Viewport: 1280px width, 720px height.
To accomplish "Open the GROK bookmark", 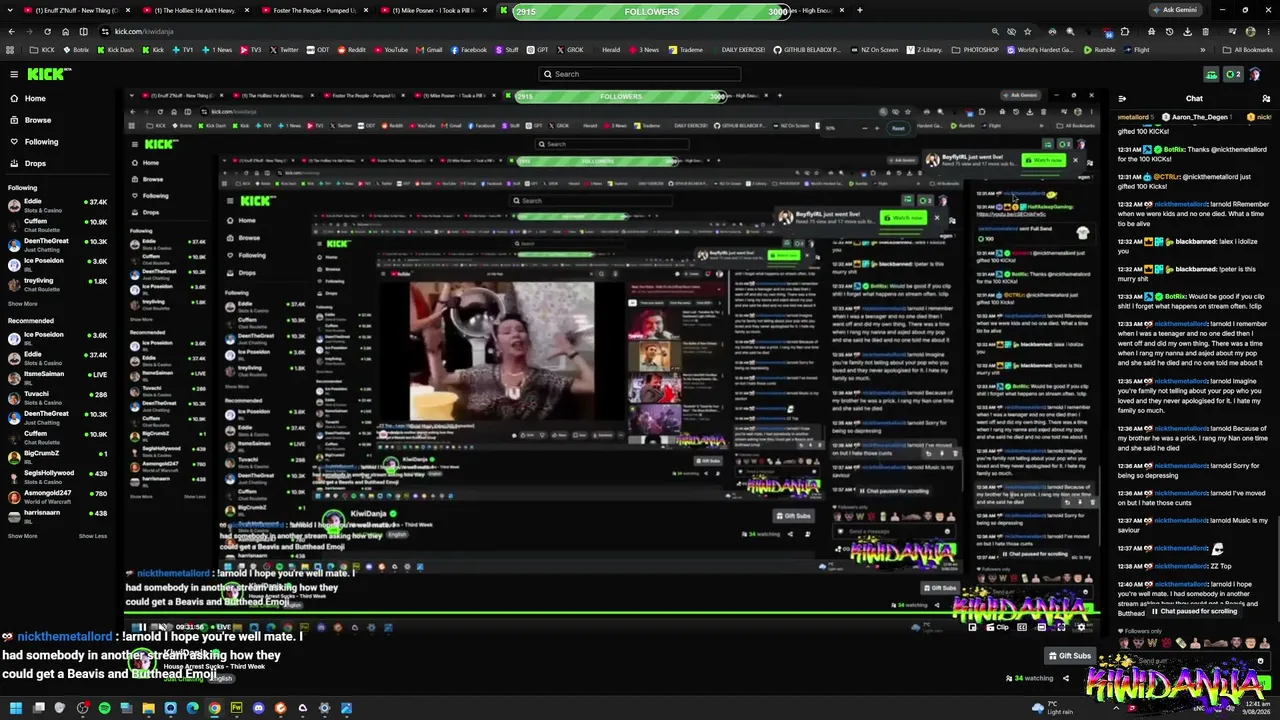I will pos(570,50).
